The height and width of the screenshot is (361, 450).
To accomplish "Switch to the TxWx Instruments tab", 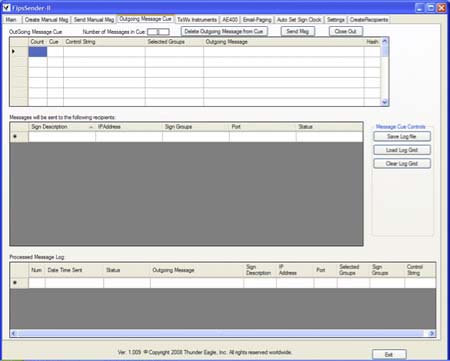I will tap(197, 20).
